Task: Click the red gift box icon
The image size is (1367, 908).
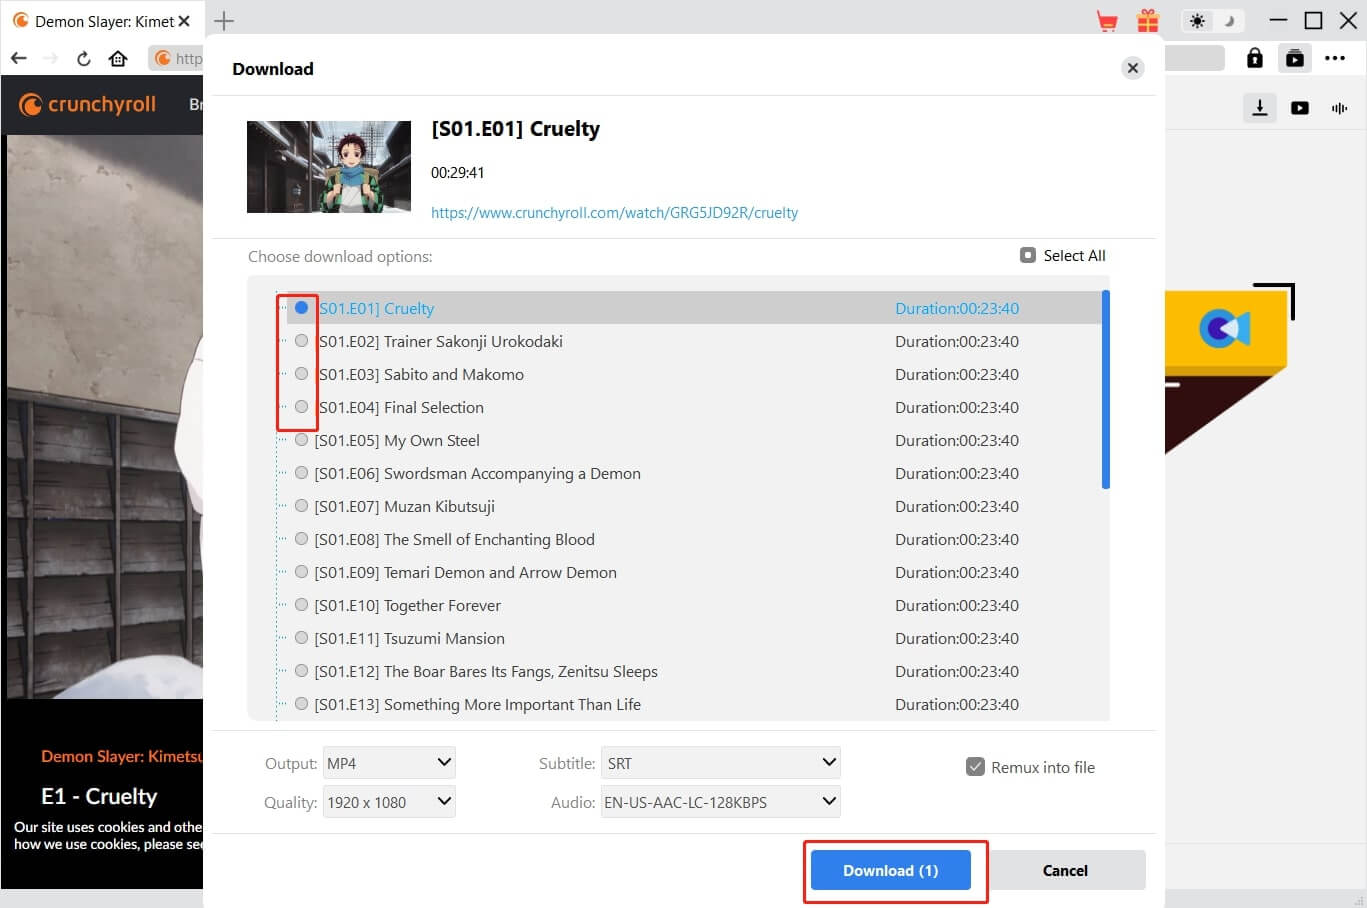Action: (1147, 21)
